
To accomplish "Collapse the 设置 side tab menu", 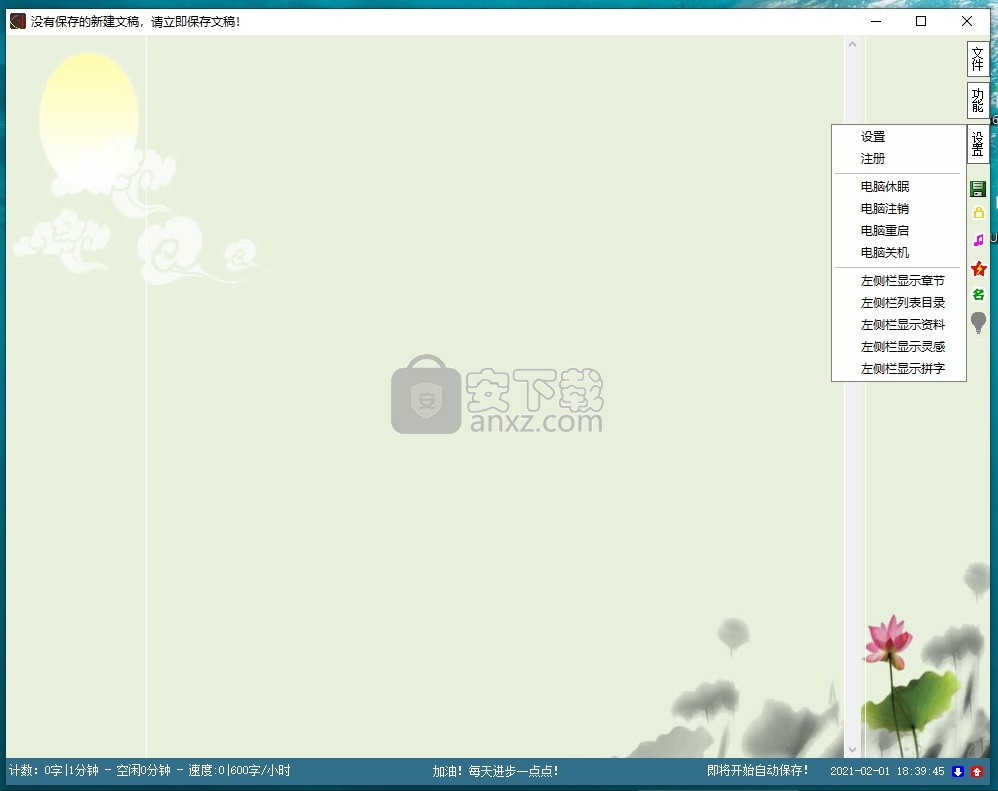I will click(977, 144).
